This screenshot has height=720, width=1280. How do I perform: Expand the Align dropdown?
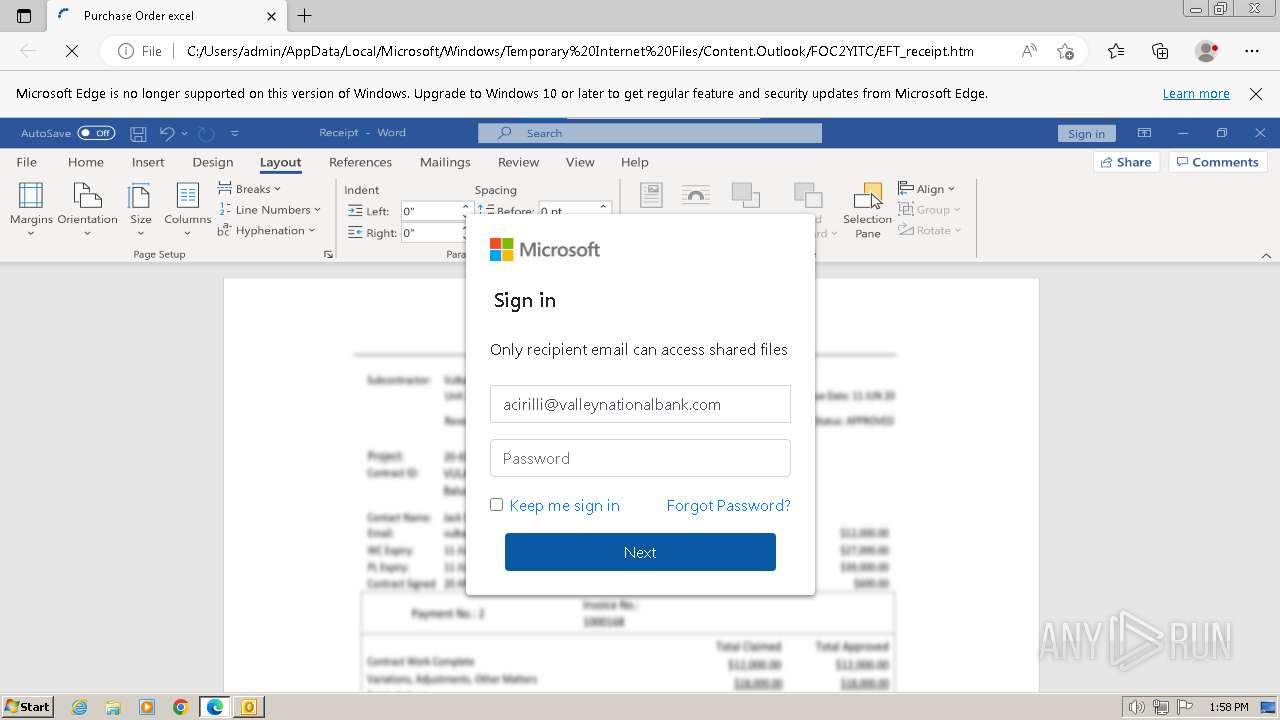(927, 189)
